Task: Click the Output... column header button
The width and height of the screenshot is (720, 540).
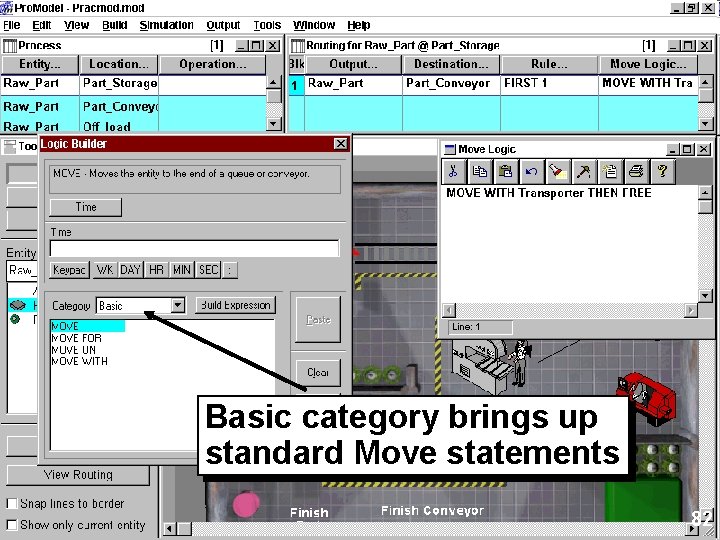Action: [353, 64]
